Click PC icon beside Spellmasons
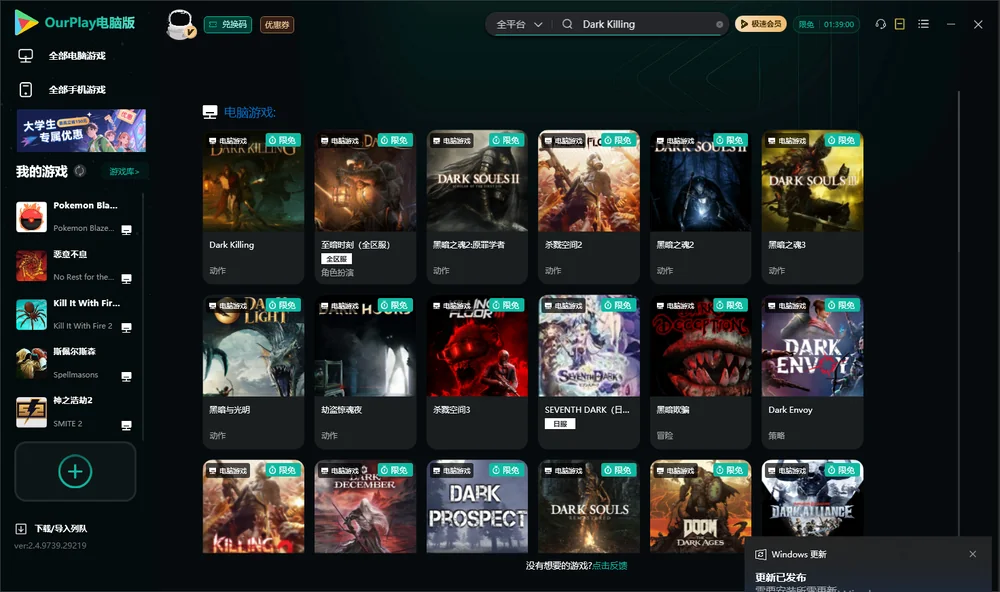 126,376
